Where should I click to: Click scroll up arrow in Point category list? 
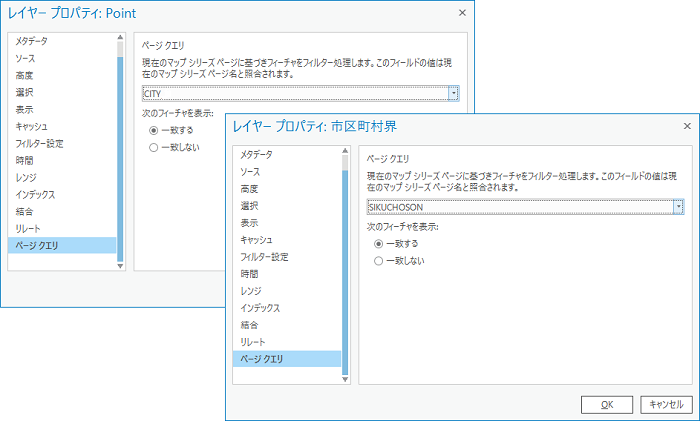point(120,37)
